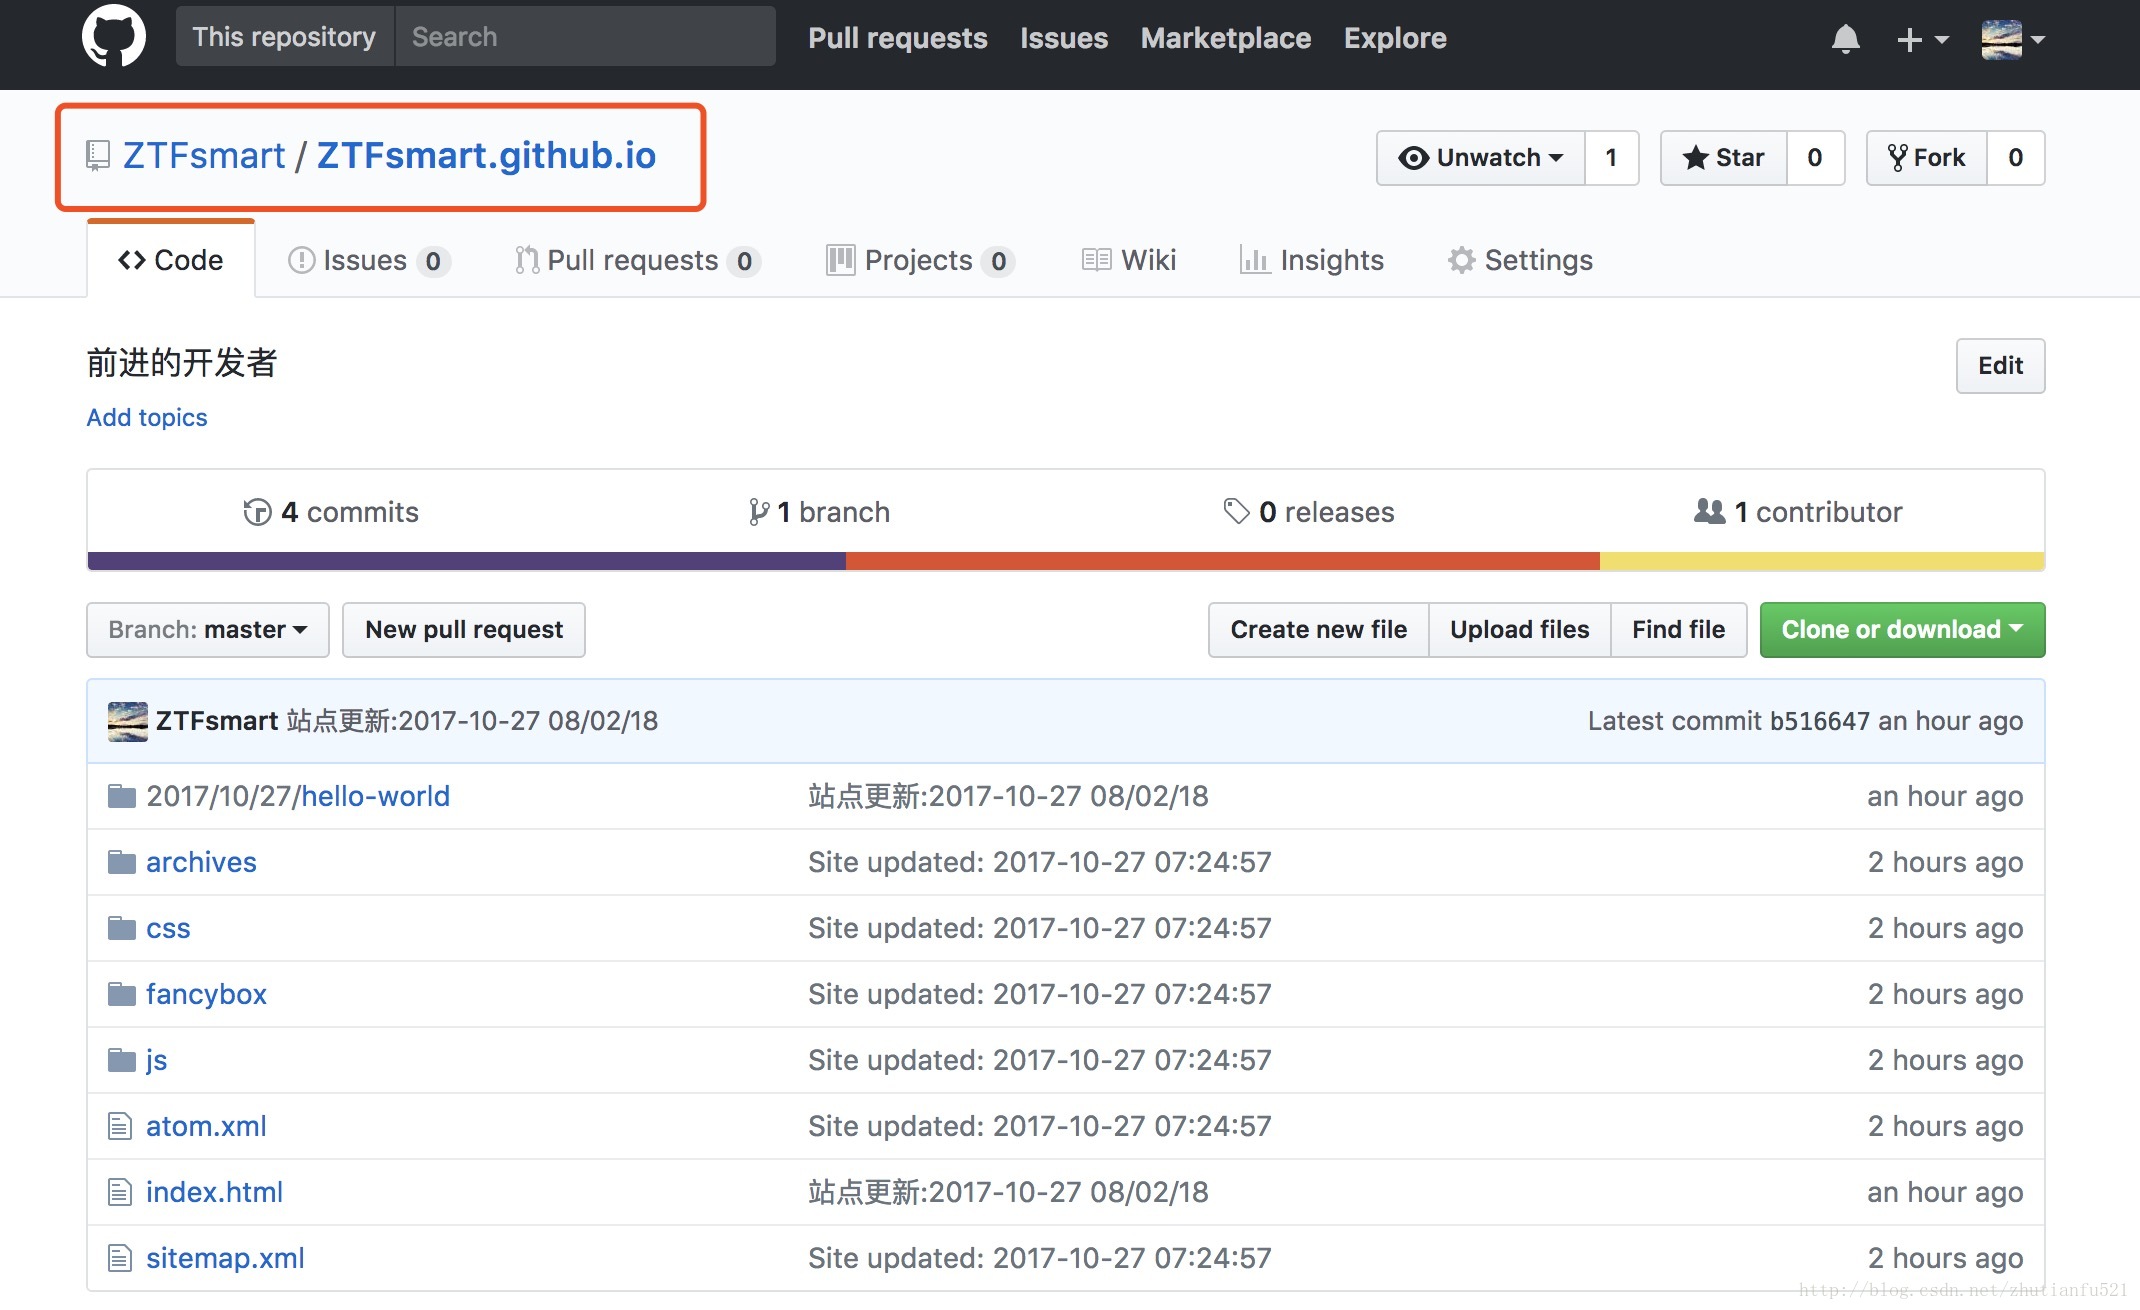Open the Wiki tab
This screenshot has width=2140, height=1310.
coord(1129,260)
